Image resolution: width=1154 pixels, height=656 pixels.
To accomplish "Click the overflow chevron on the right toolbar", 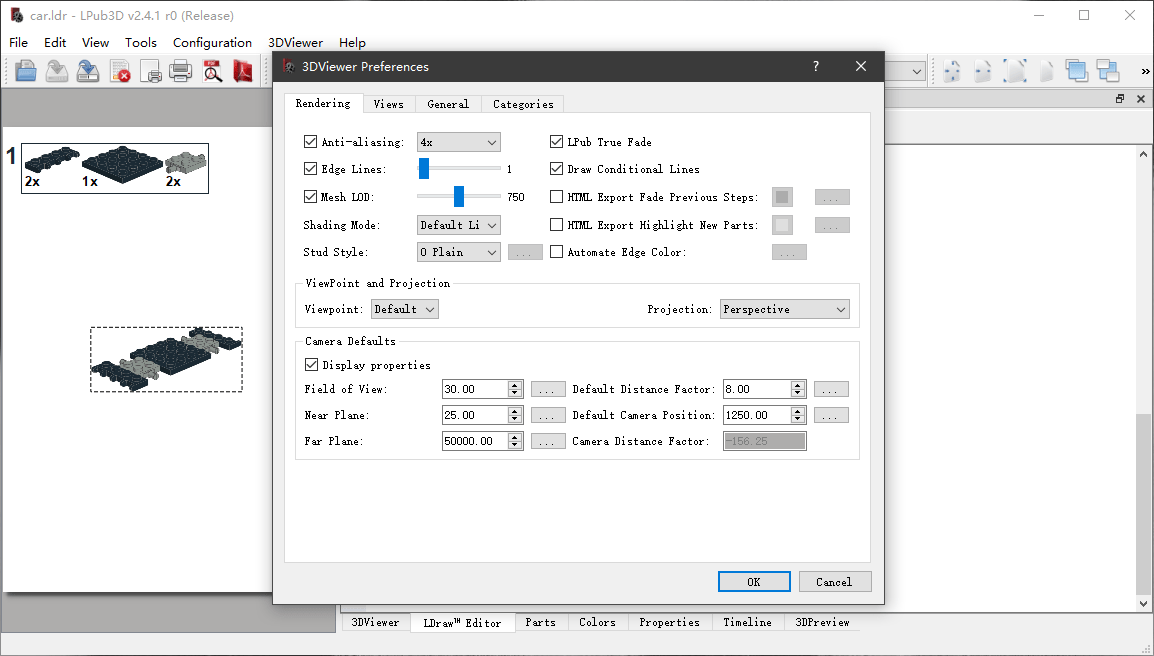I will click(1145, 71).
